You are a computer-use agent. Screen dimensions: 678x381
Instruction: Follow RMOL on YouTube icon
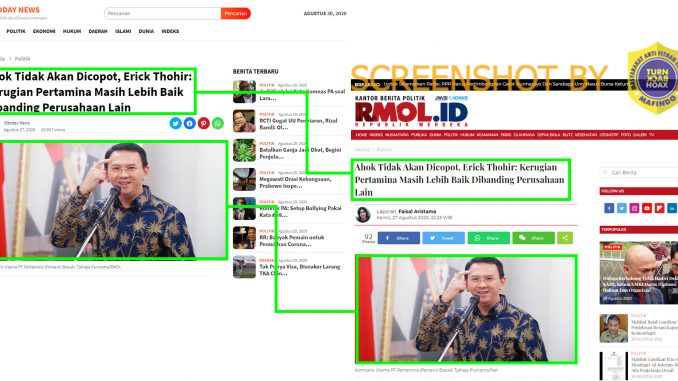646,208
